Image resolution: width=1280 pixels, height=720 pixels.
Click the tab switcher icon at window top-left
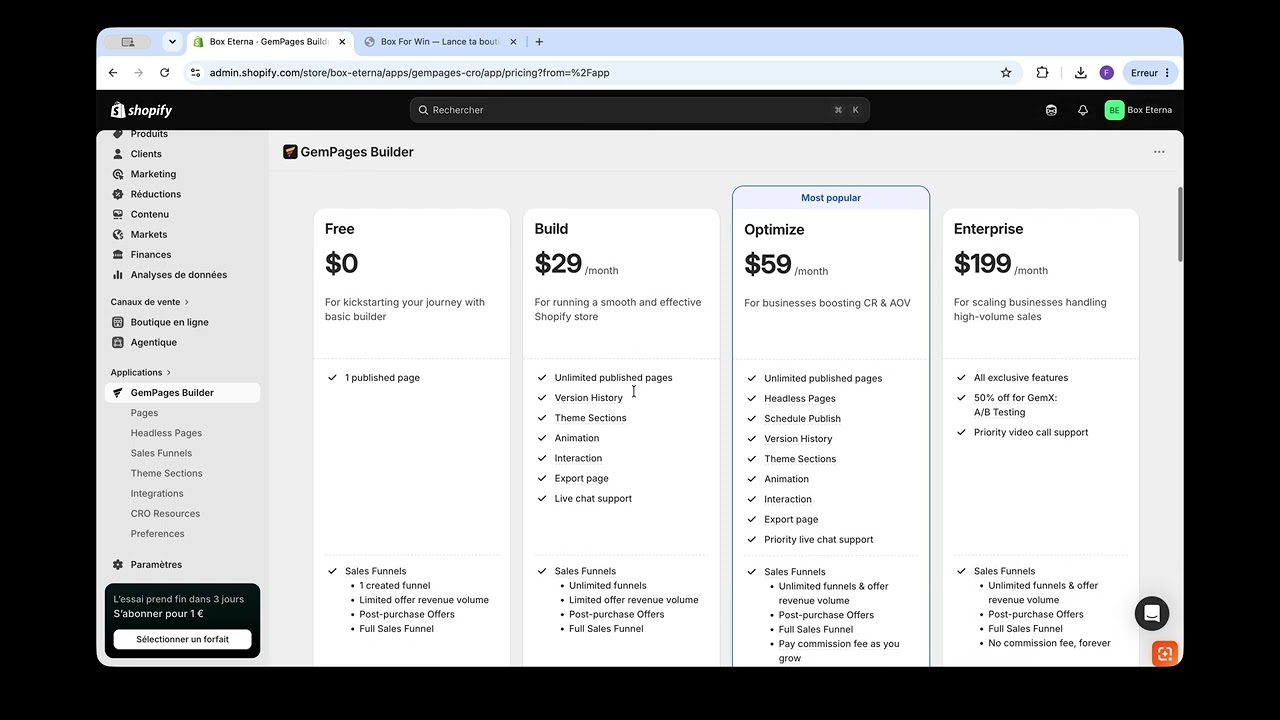[x=128, y=42]
